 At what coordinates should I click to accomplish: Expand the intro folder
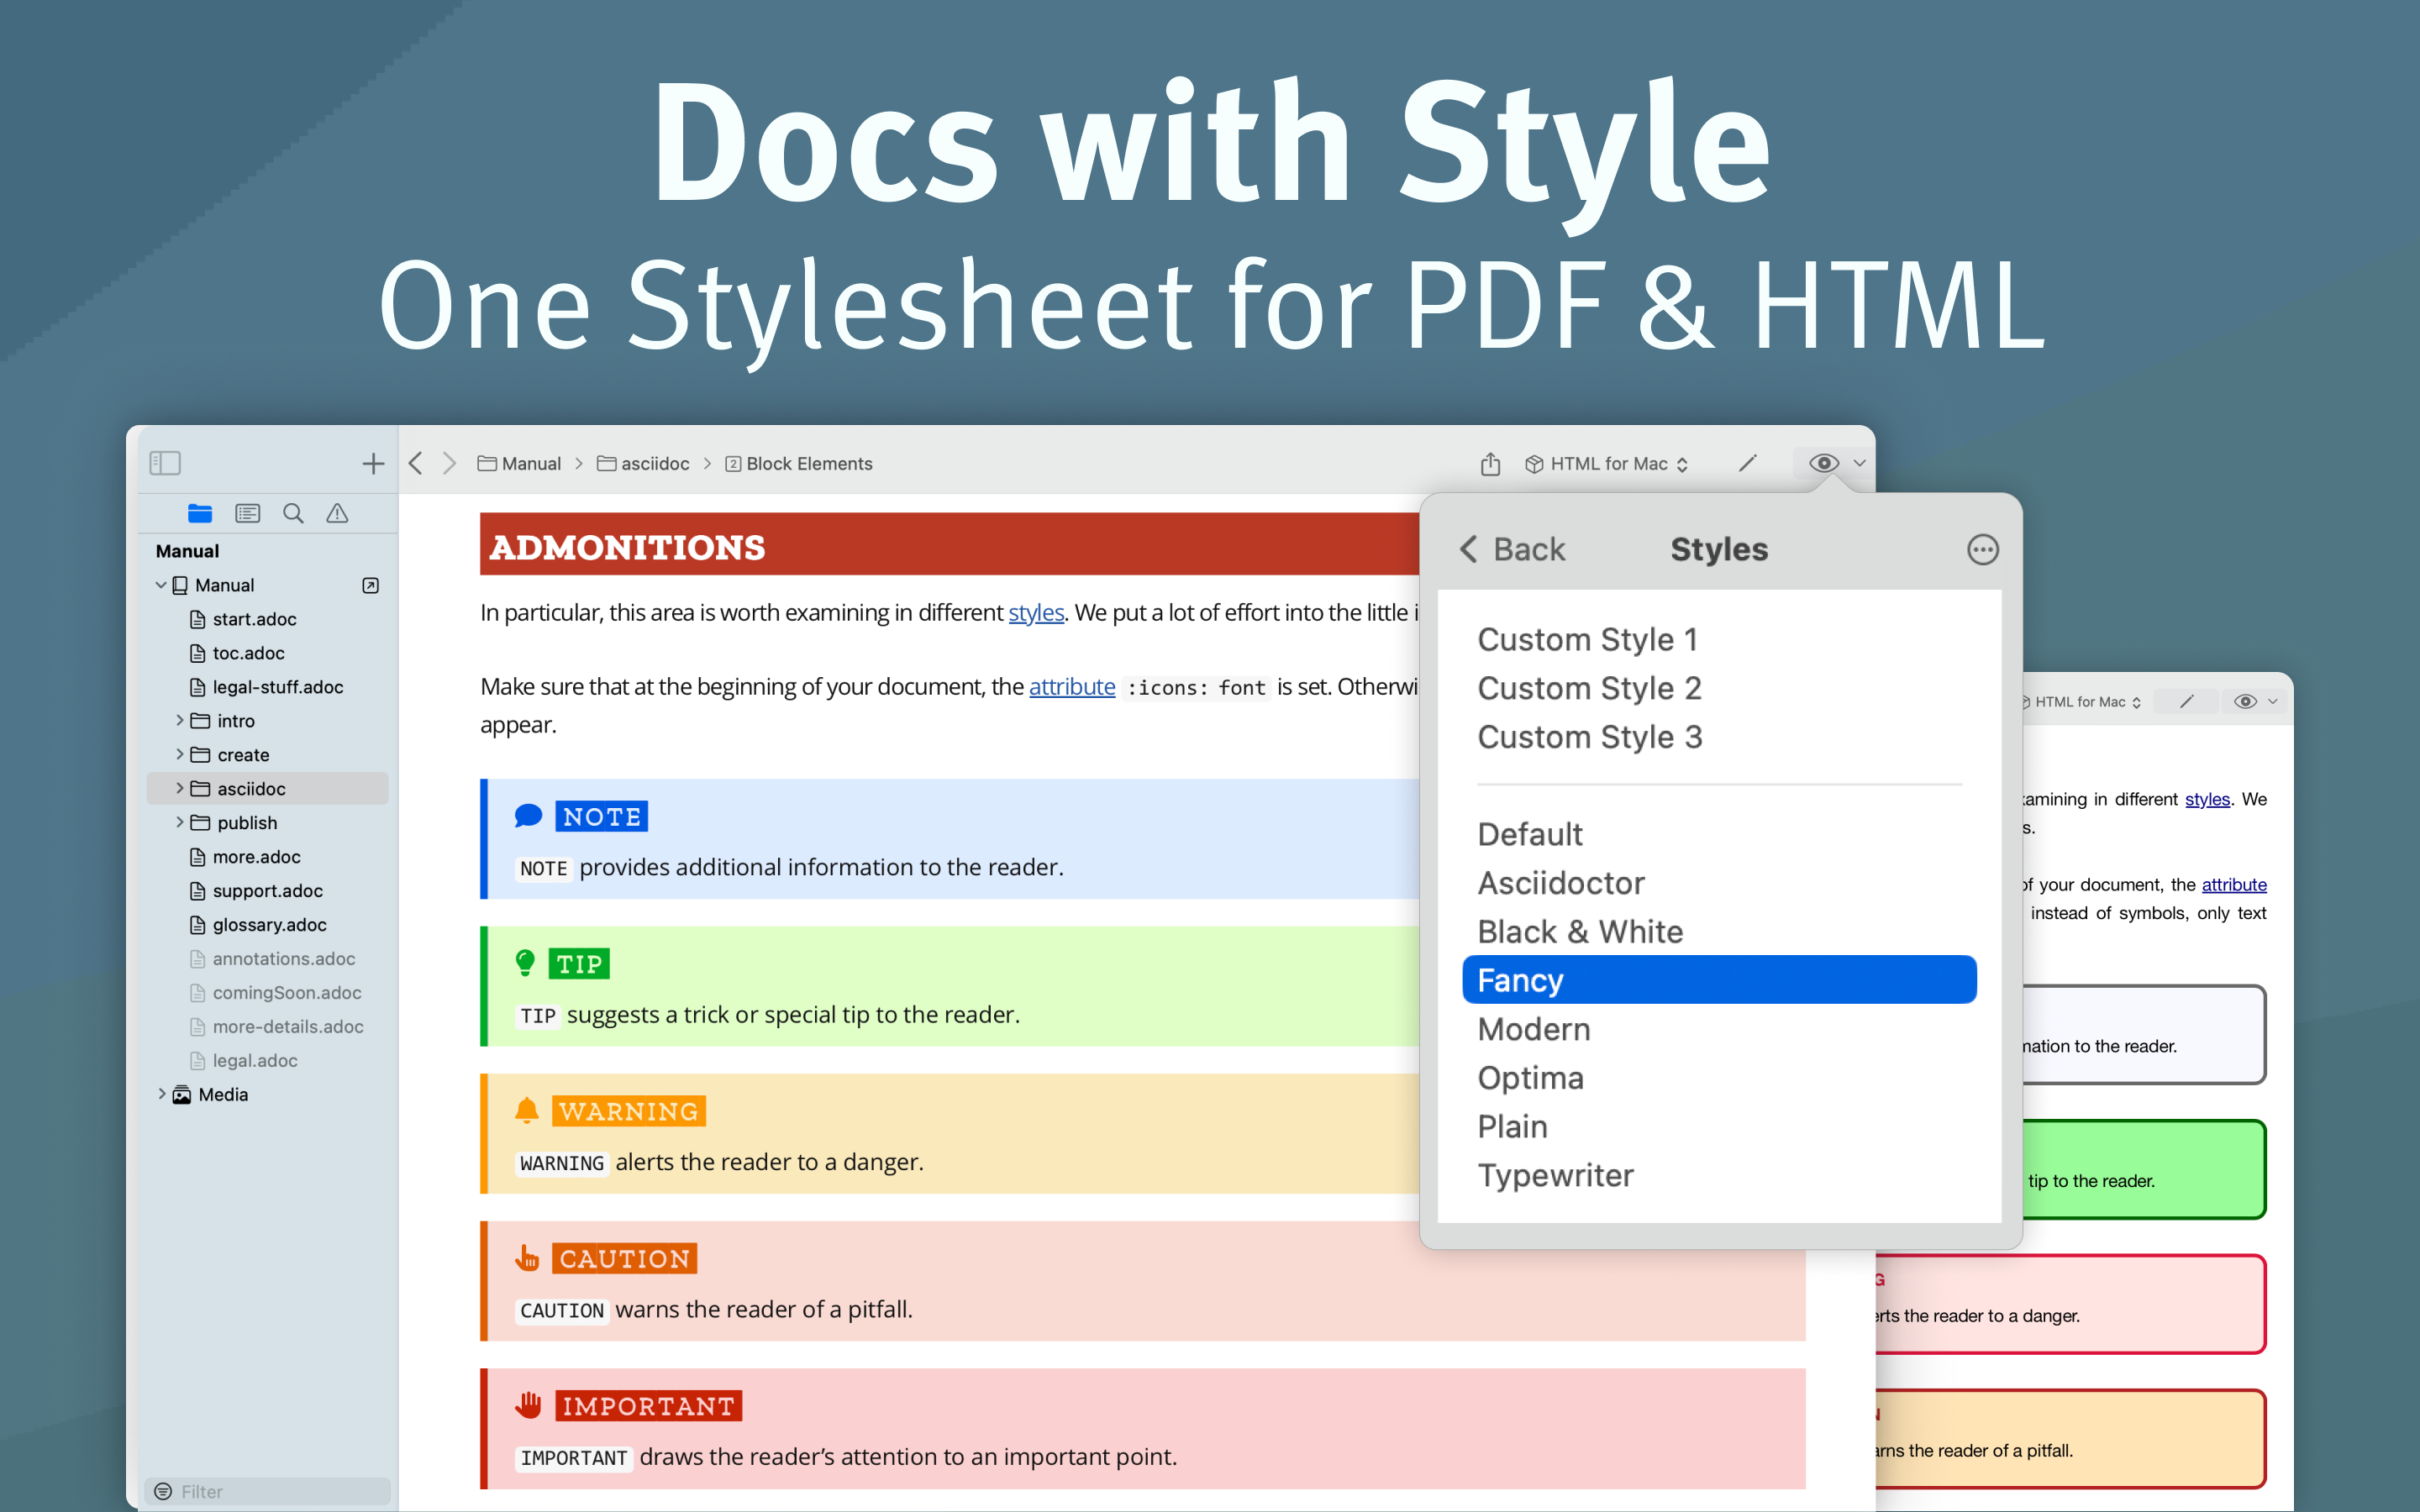coord(180,721)
